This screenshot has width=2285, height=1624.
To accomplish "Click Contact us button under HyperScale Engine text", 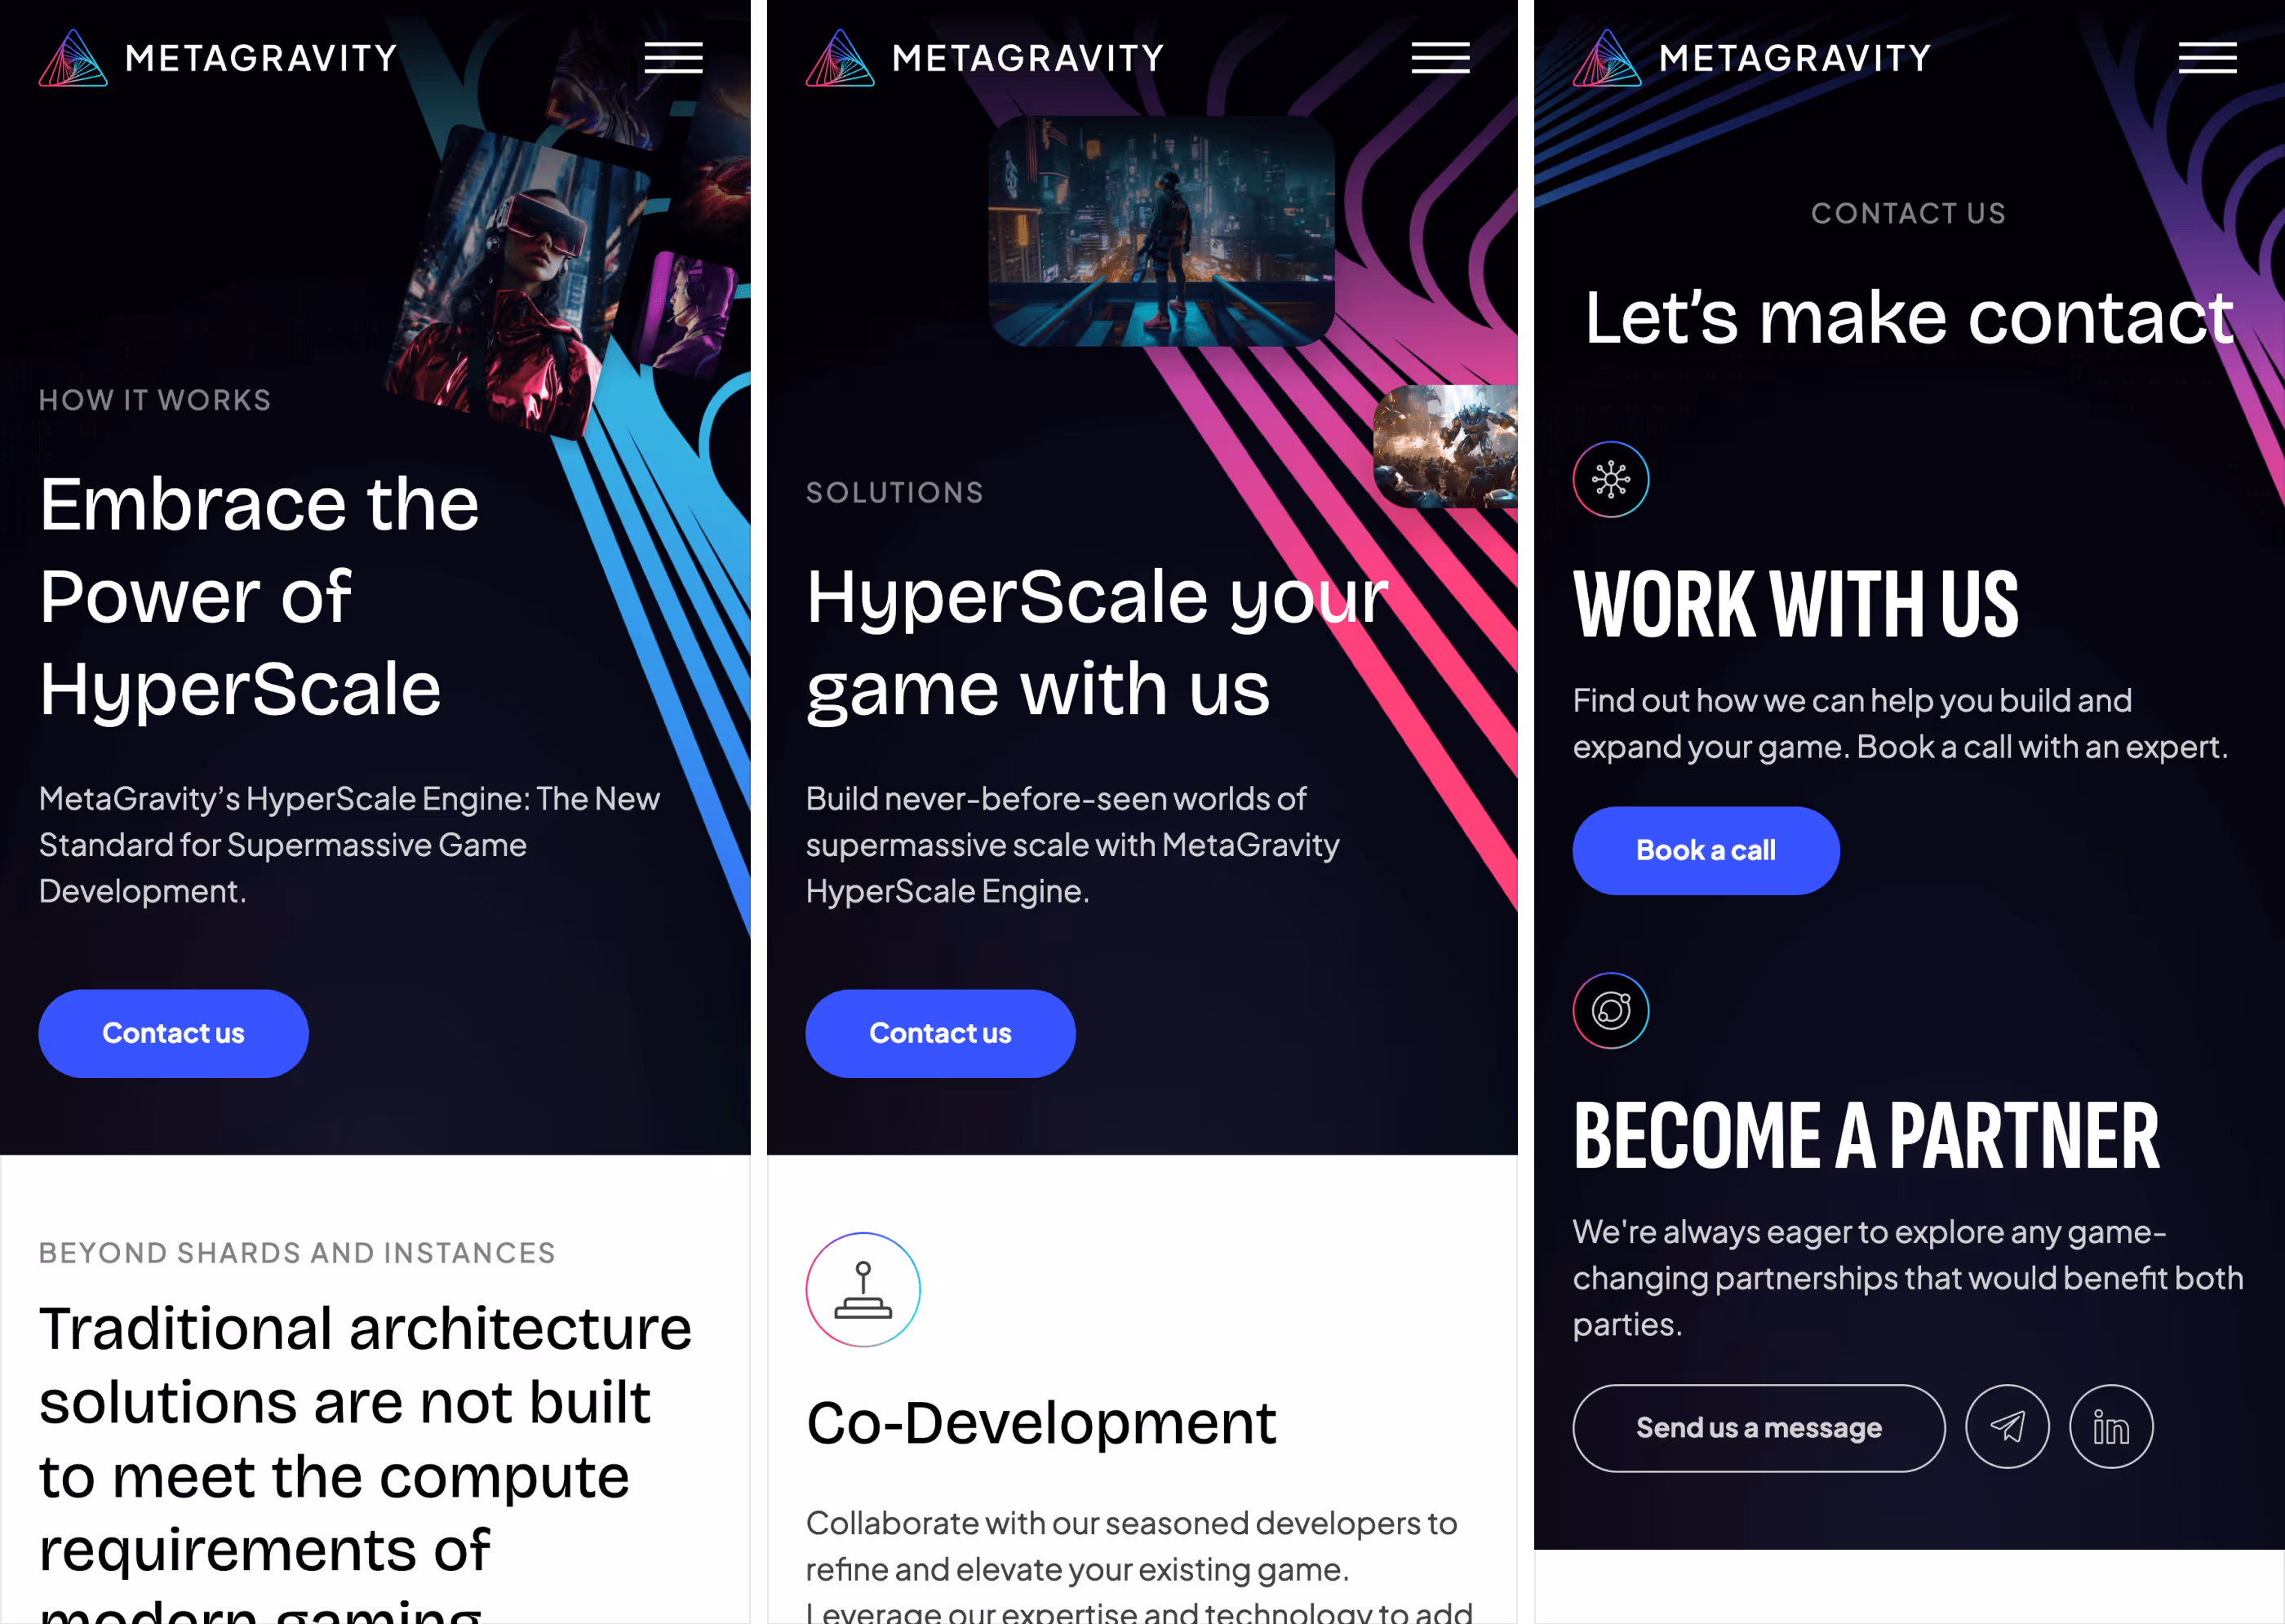I will pyautogui.click(x=173, y=1033).
